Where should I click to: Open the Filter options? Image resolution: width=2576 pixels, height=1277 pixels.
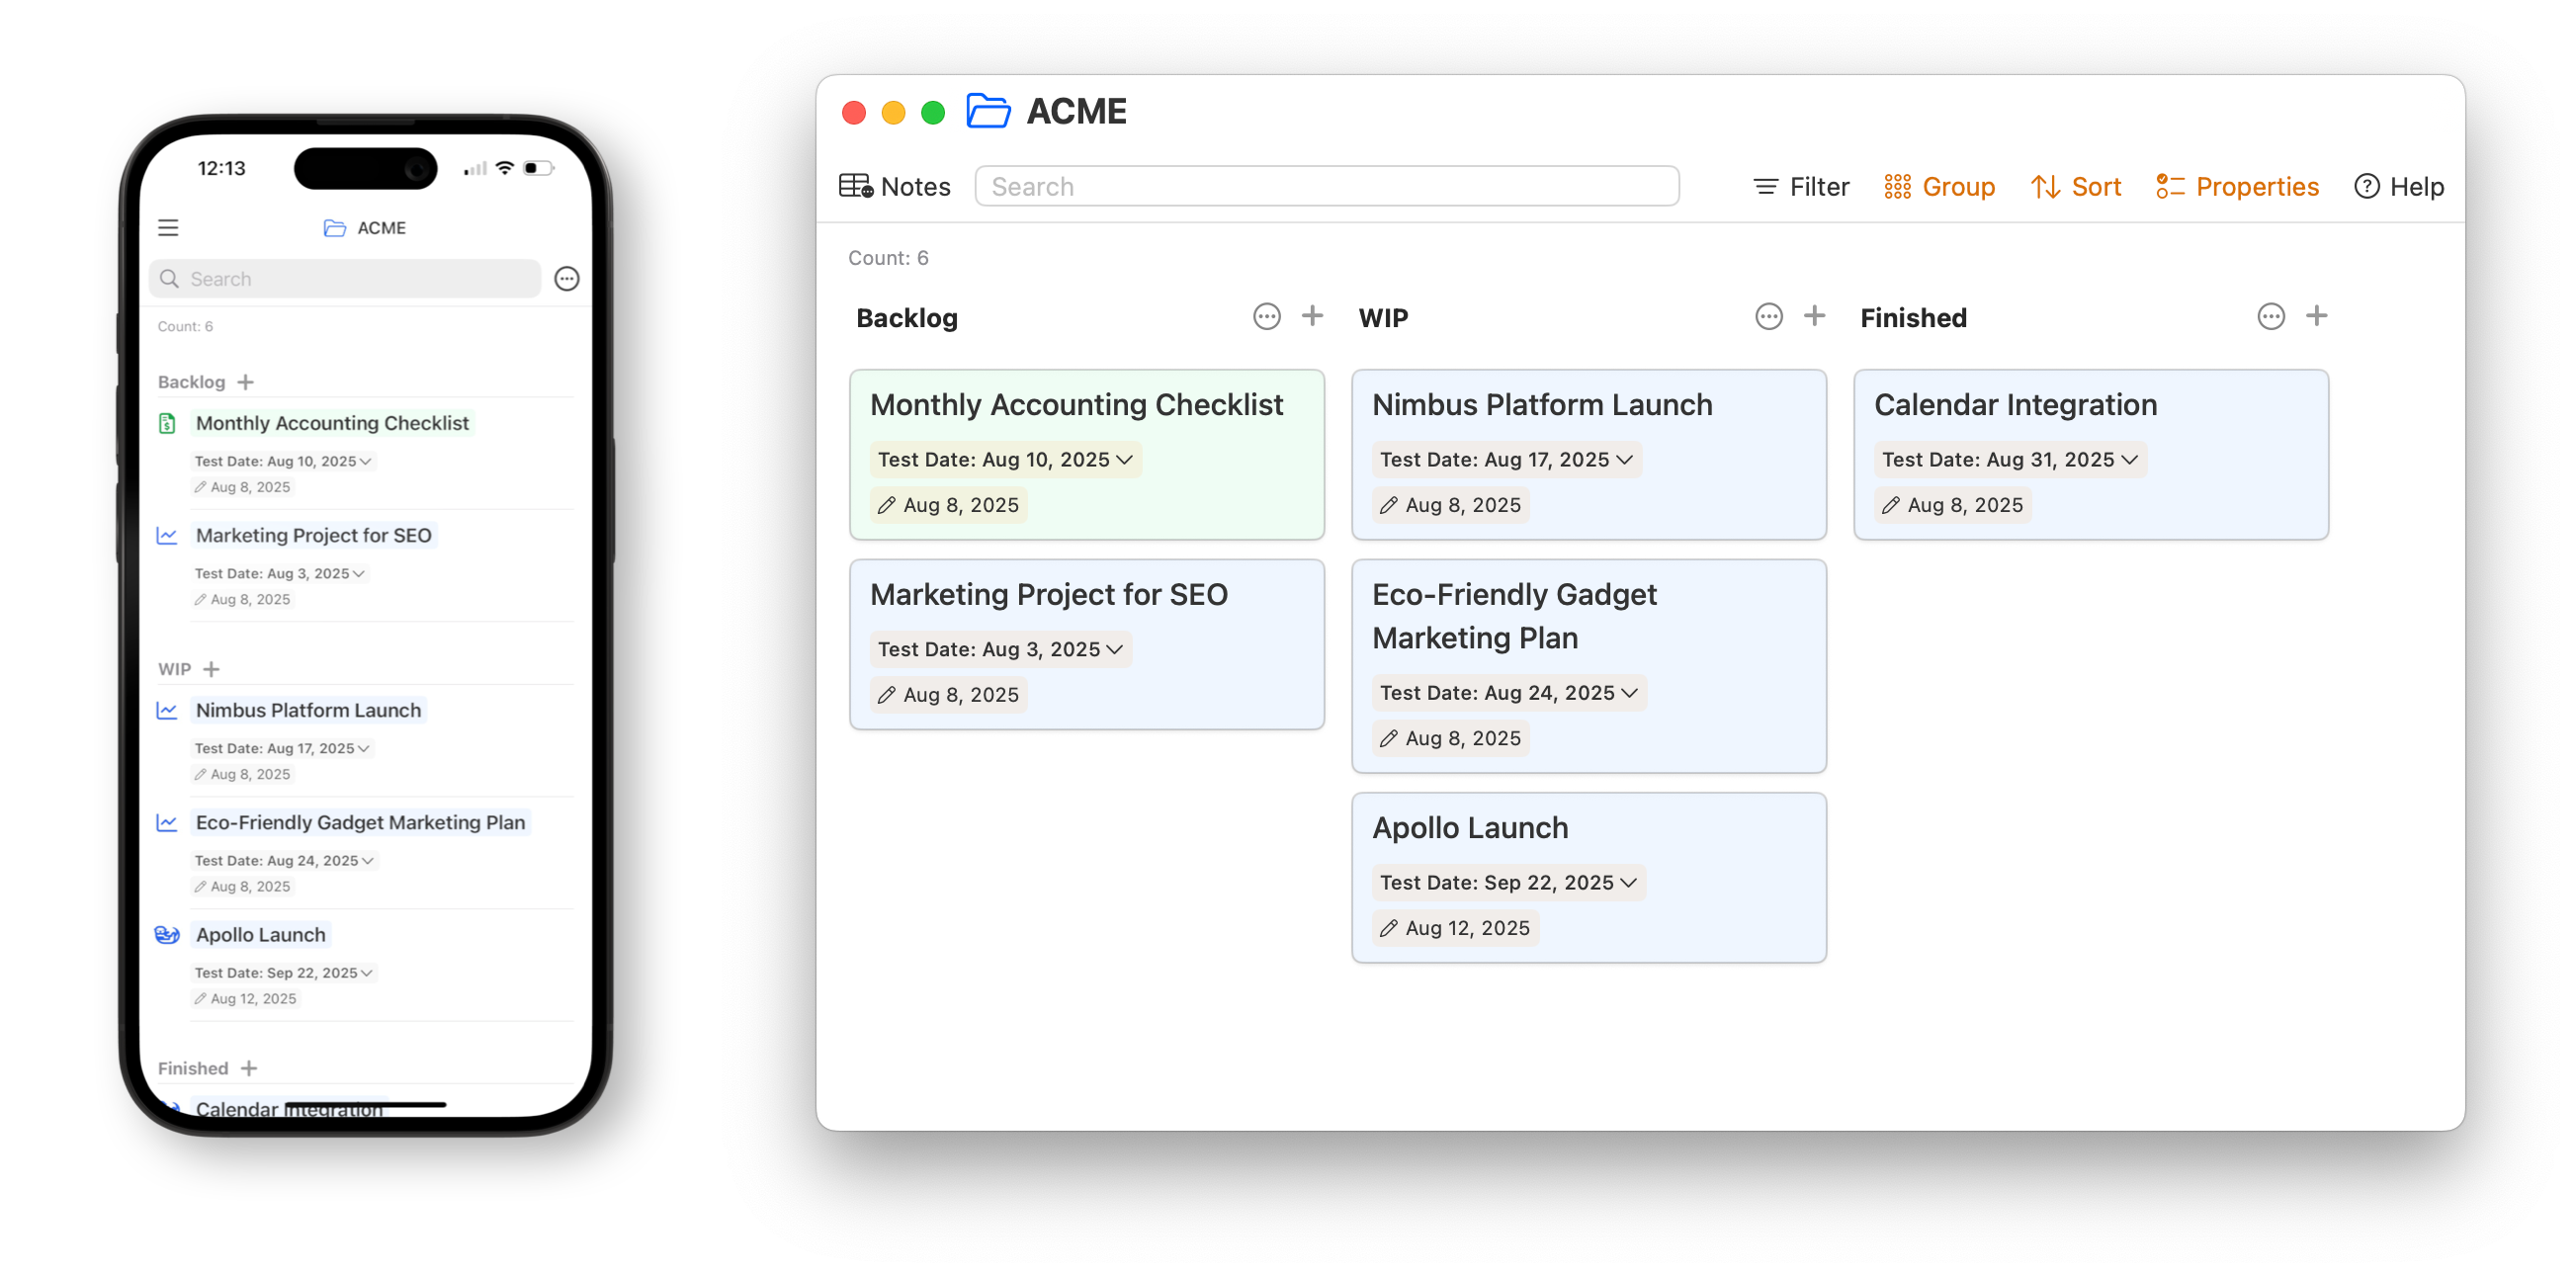point(1801,186)
